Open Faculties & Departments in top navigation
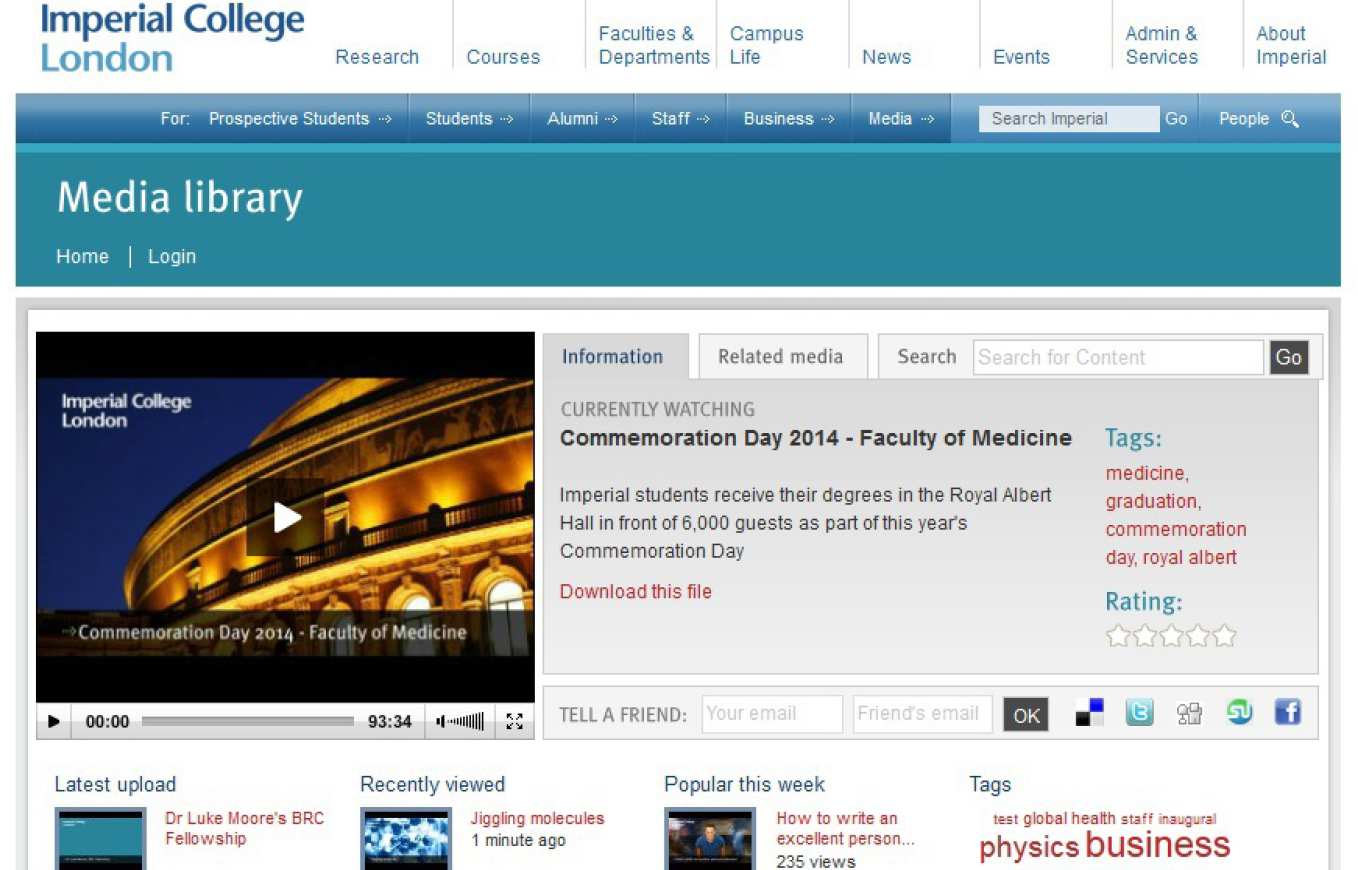Viewport: 1358px width, 870px height. point(653,46)
